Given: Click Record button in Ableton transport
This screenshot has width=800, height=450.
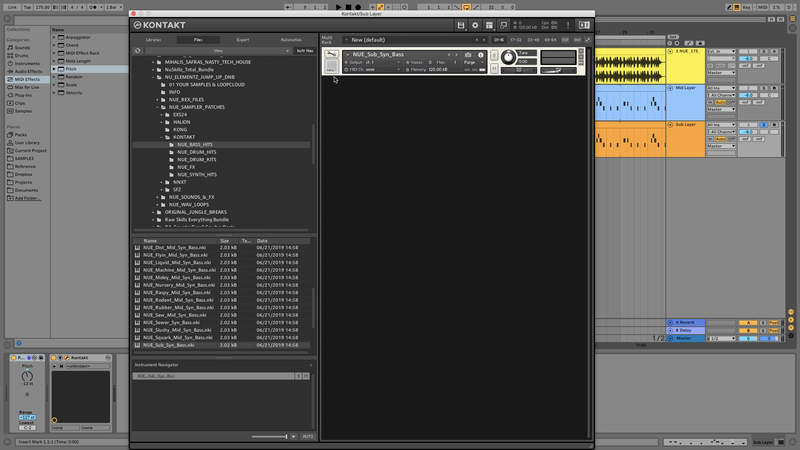Looking at the screenshot, I should 358,7.
